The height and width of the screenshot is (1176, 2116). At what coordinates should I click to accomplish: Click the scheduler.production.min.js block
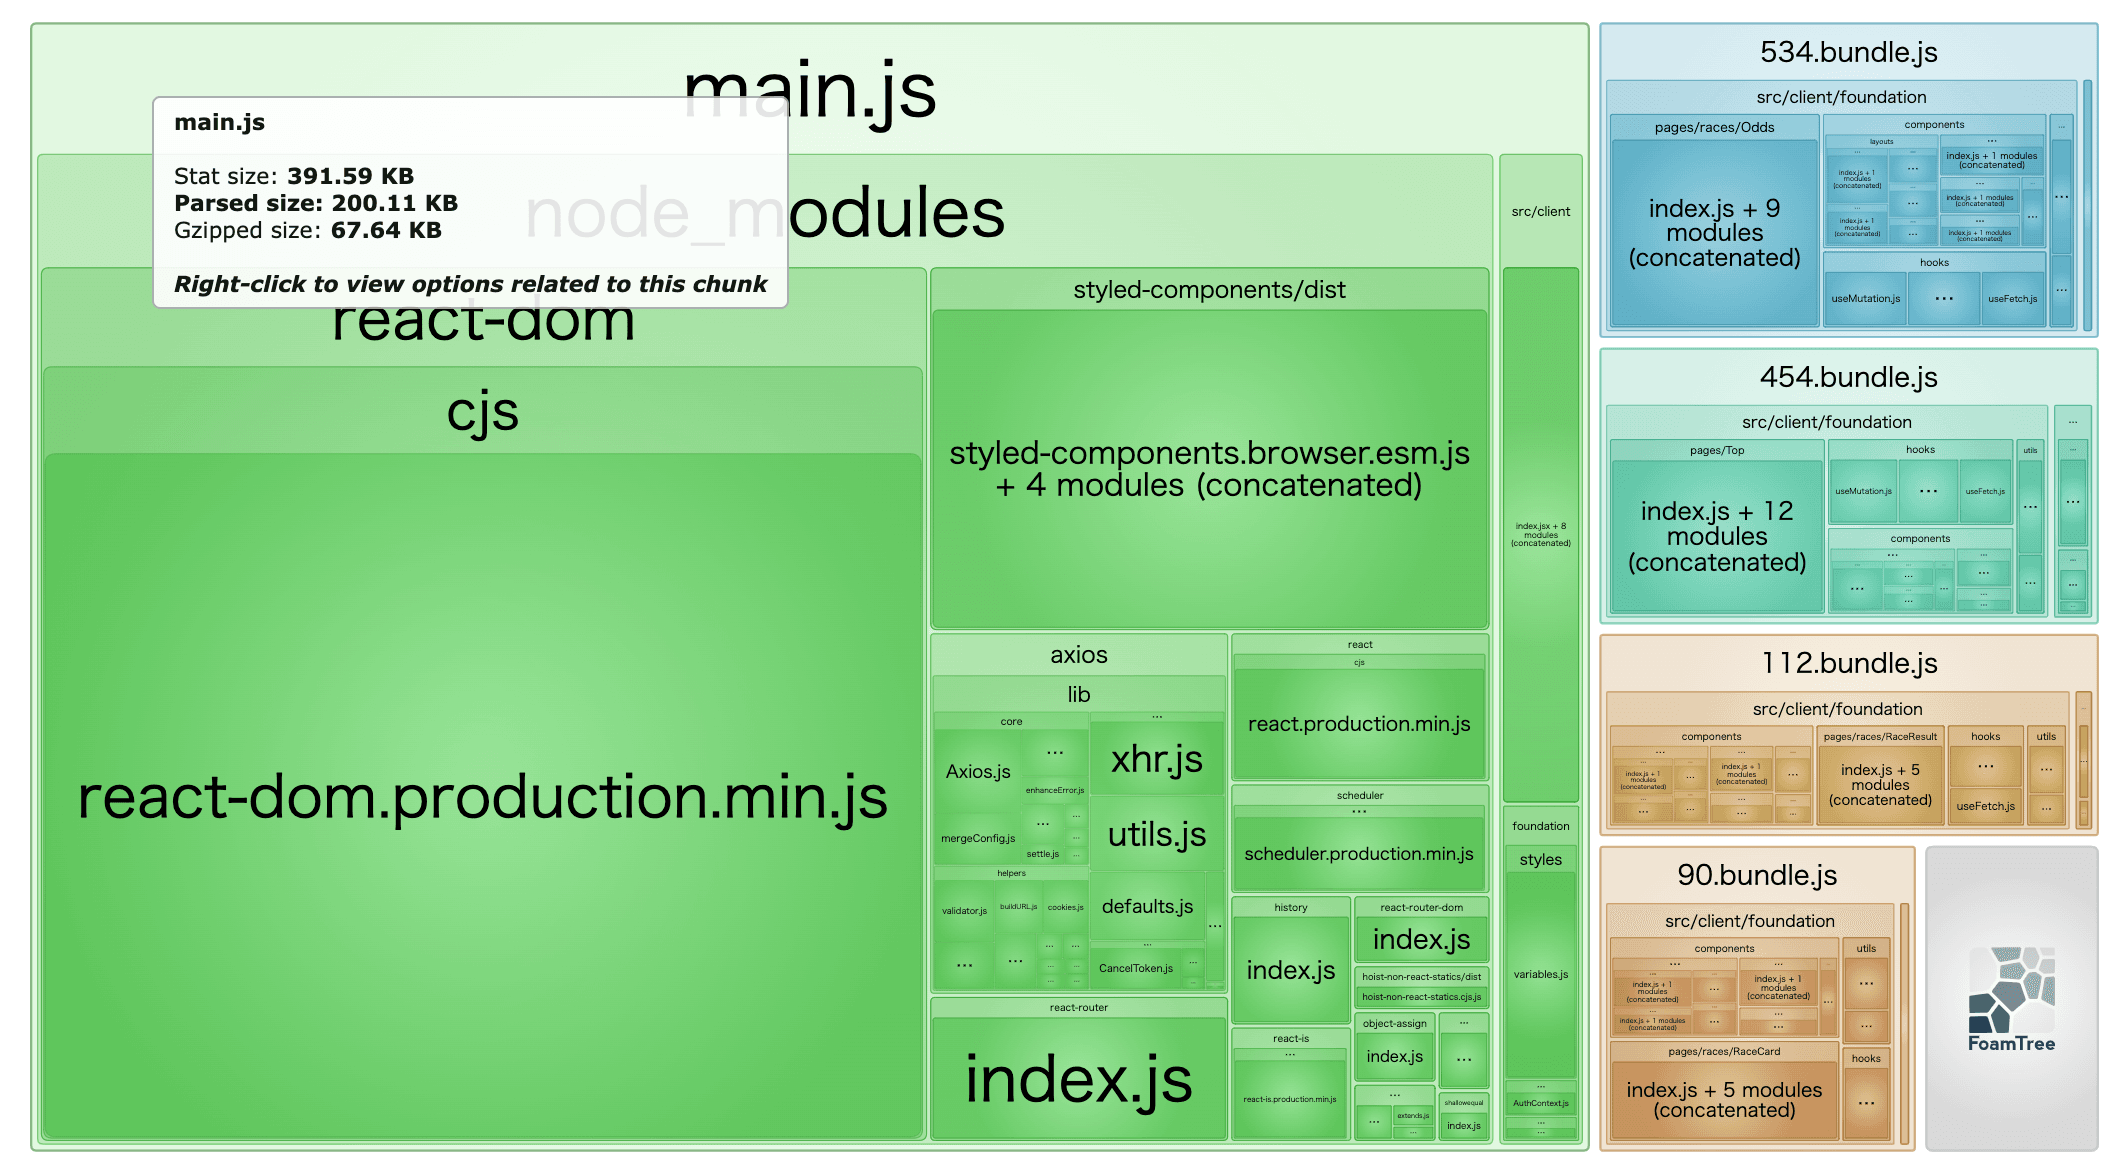(x=1358, y=854)
